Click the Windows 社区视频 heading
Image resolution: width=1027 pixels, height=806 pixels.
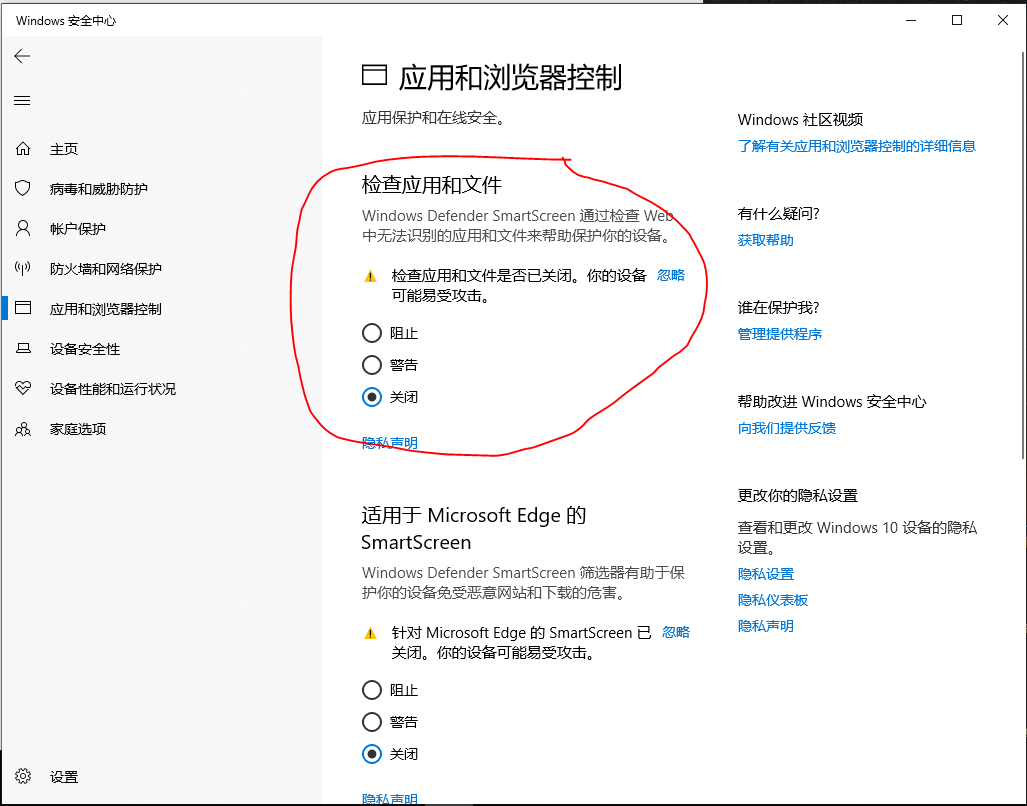click(x=800, y=120)
